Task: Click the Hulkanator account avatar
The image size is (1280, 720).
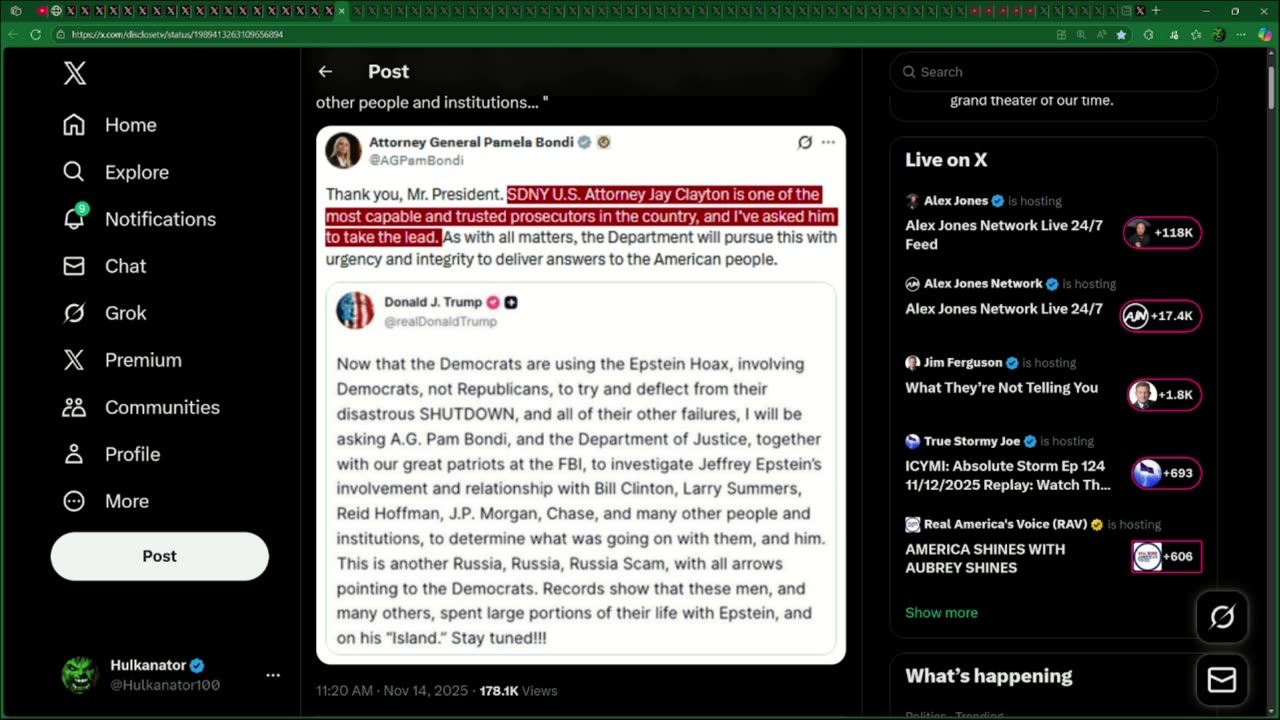Action: [x=80, y=675]
